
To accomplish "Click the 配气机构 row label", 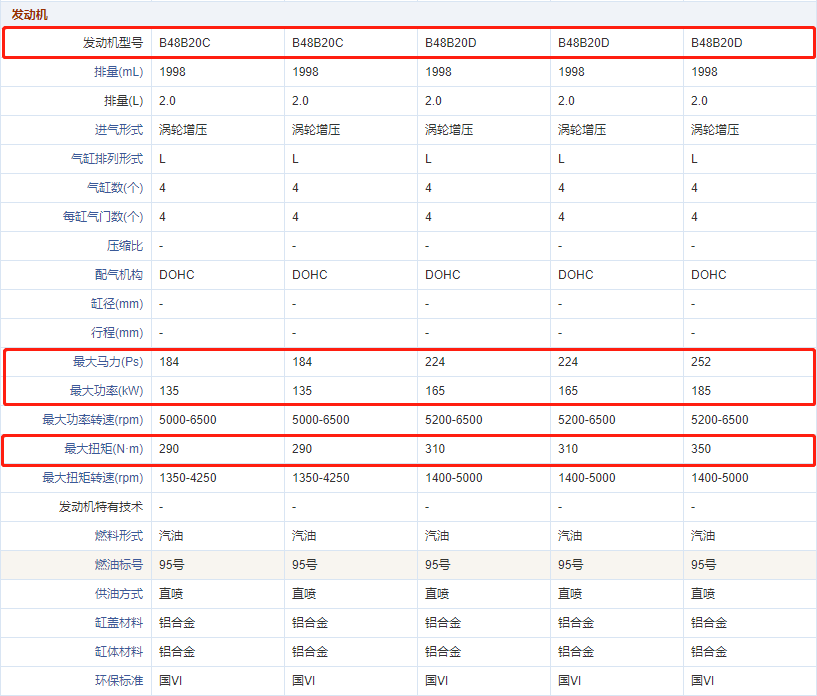I will coord(119,275).
